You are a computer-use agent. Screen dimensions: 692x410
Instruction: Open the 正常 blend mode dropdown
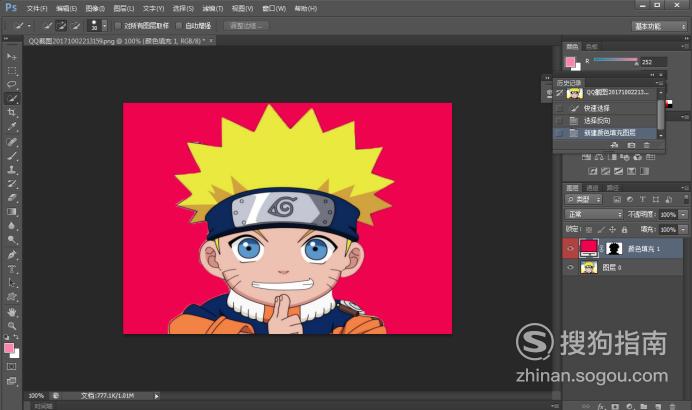pyautogui.click(x=594, y=214)
